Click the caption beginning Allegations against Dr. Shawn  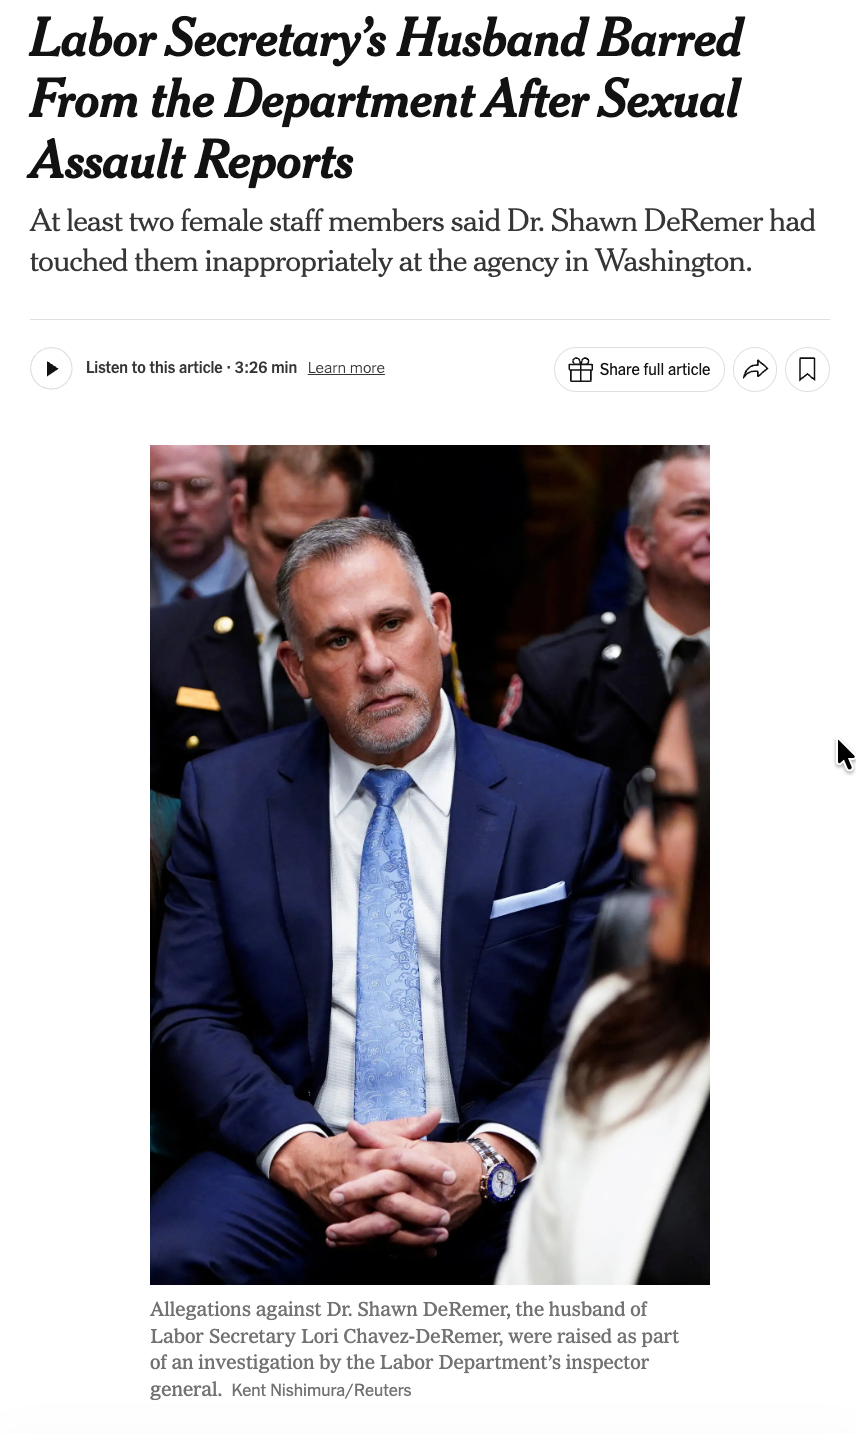(414, 1349)
